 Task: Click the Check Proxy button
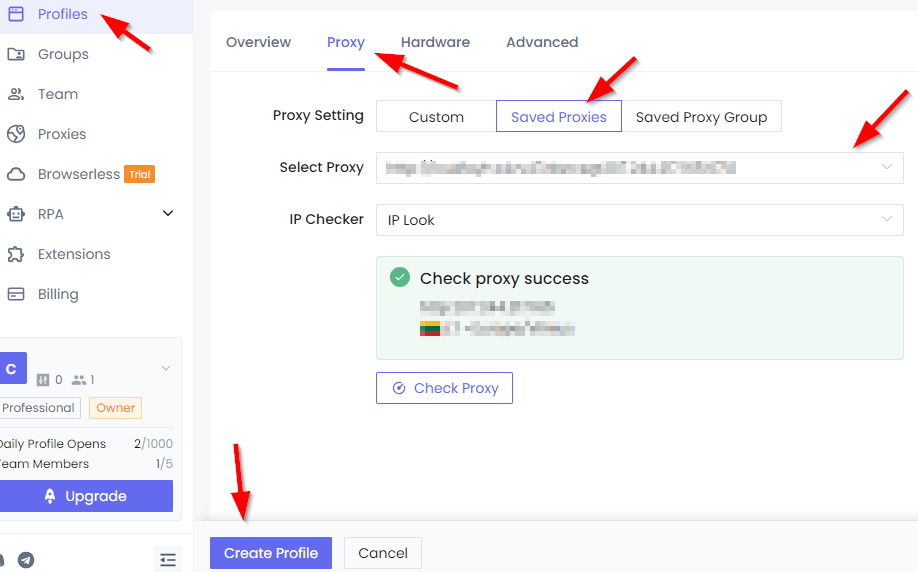444,388
